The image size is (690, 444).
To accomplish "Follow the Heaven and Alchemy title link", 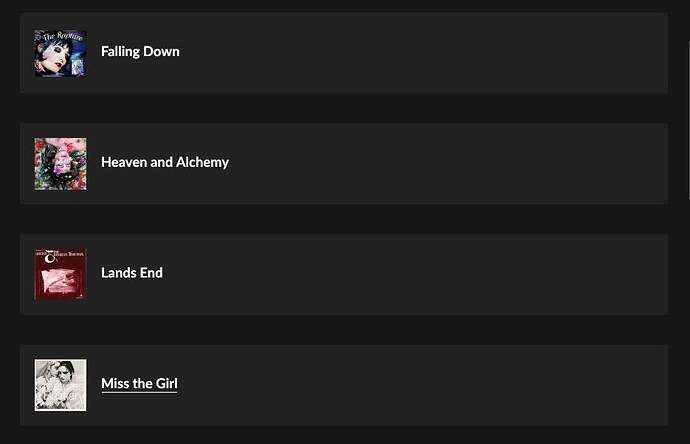I will point(165,162).
